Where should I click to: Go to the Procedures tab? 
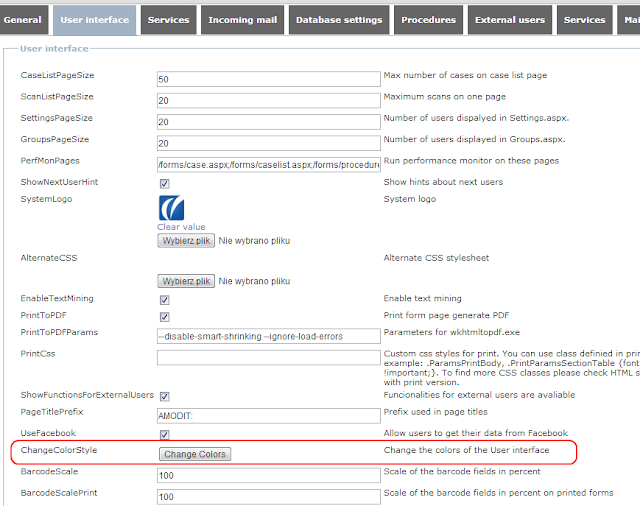click(x=428, y=20)
